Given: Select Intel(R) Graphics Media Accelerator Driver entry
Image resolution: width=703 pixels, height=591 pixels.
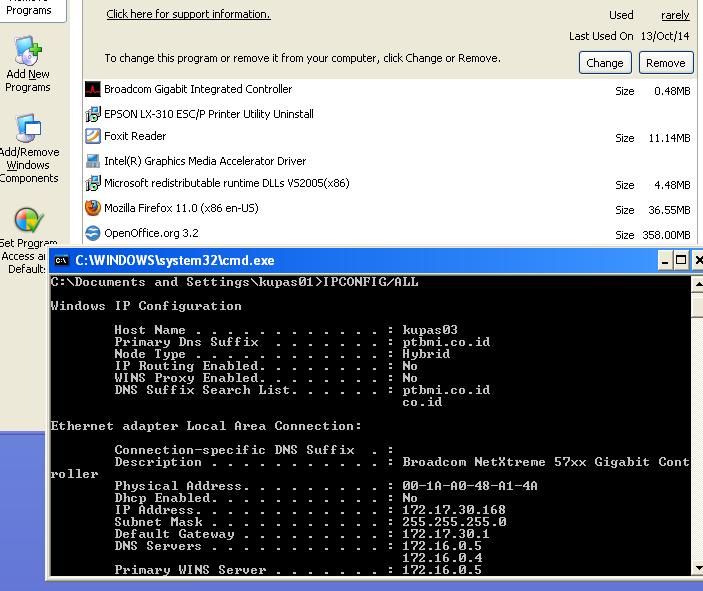Looking at the screenshot, I should coord(204,161).
